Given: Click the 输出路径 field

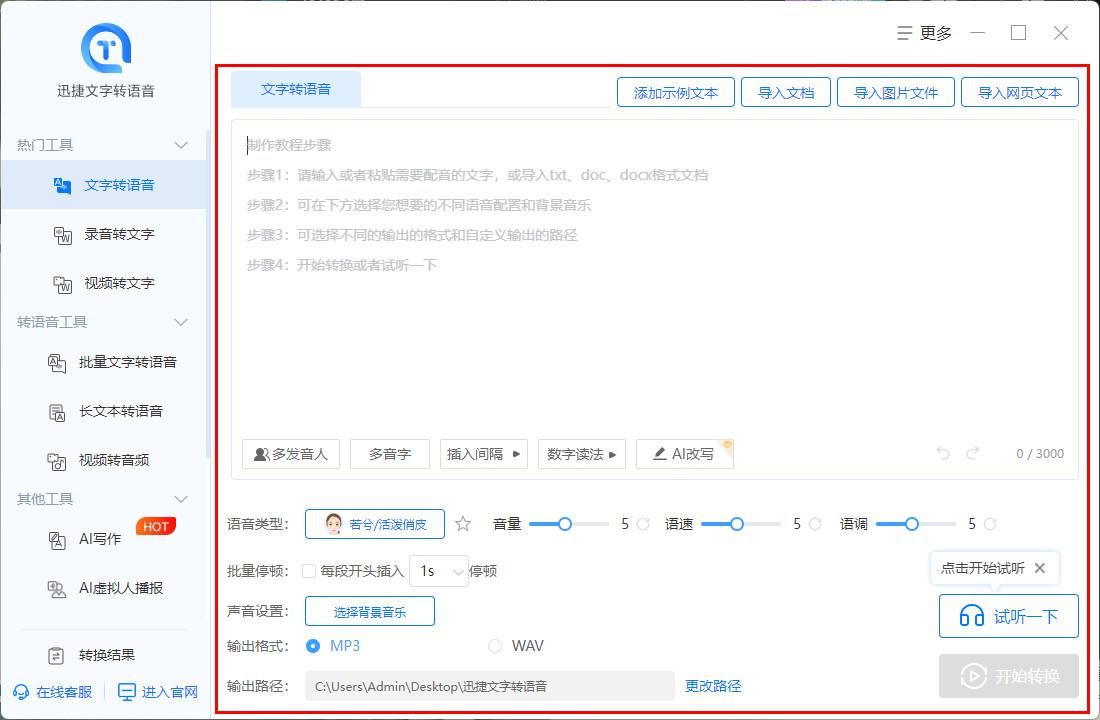Looking at the screenshot, I should click(x=490, y=686).
